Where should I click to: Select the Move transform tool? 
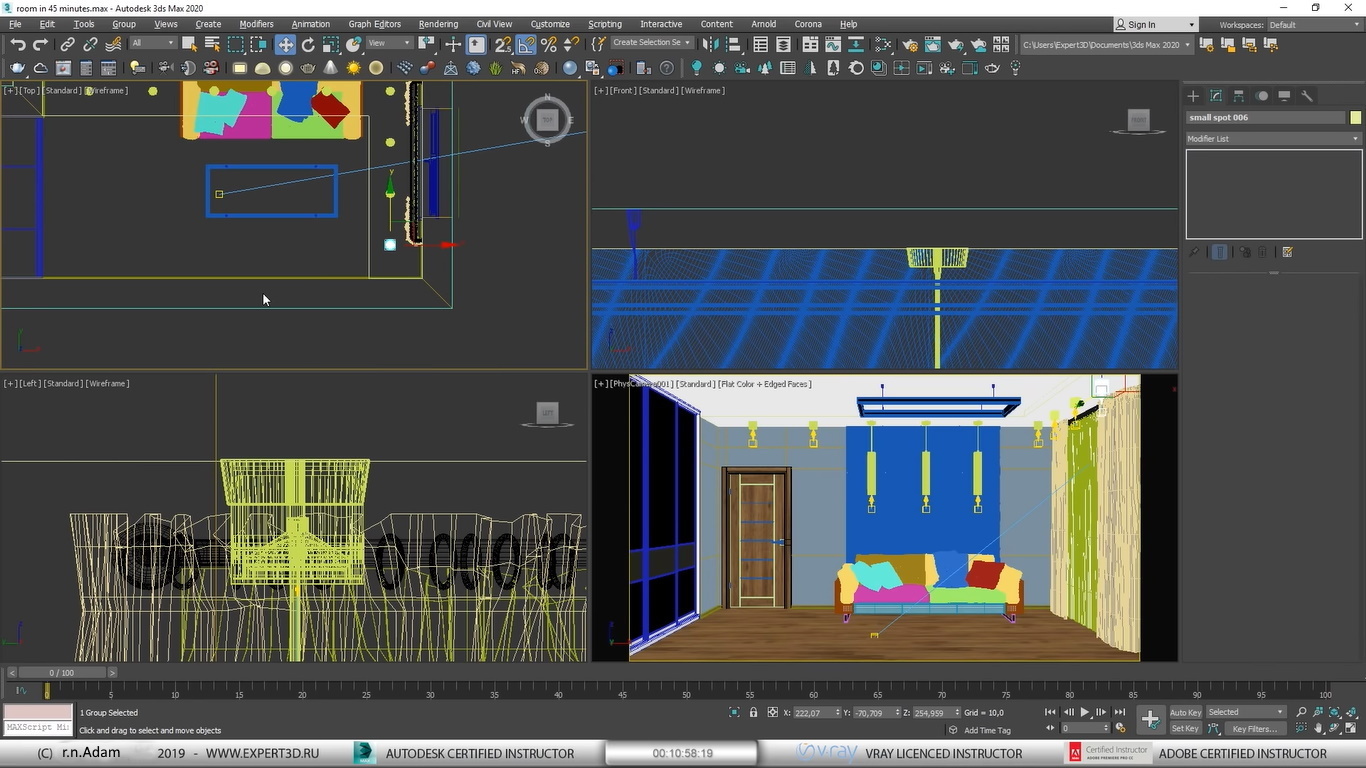[286, 44]
